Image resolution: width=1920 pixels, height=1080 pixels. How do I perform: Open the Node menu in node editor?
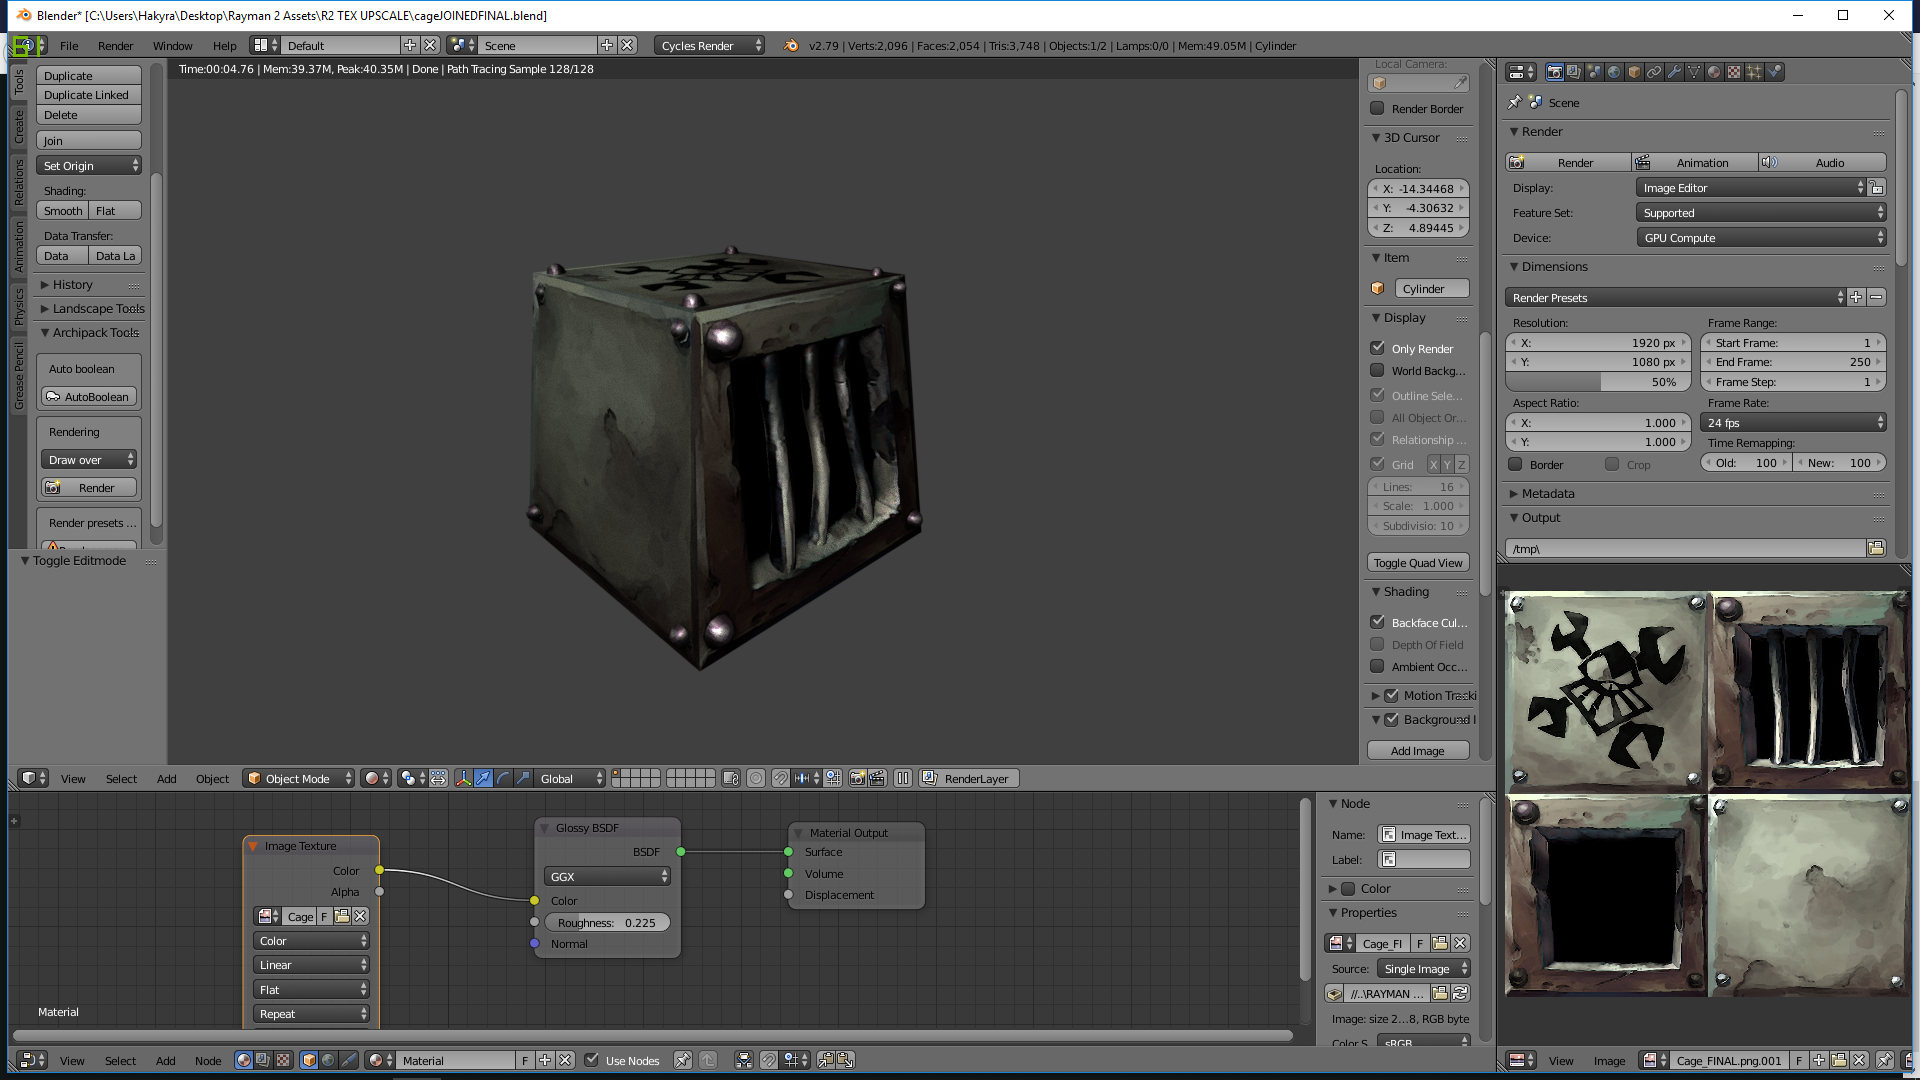point(208,1061)
